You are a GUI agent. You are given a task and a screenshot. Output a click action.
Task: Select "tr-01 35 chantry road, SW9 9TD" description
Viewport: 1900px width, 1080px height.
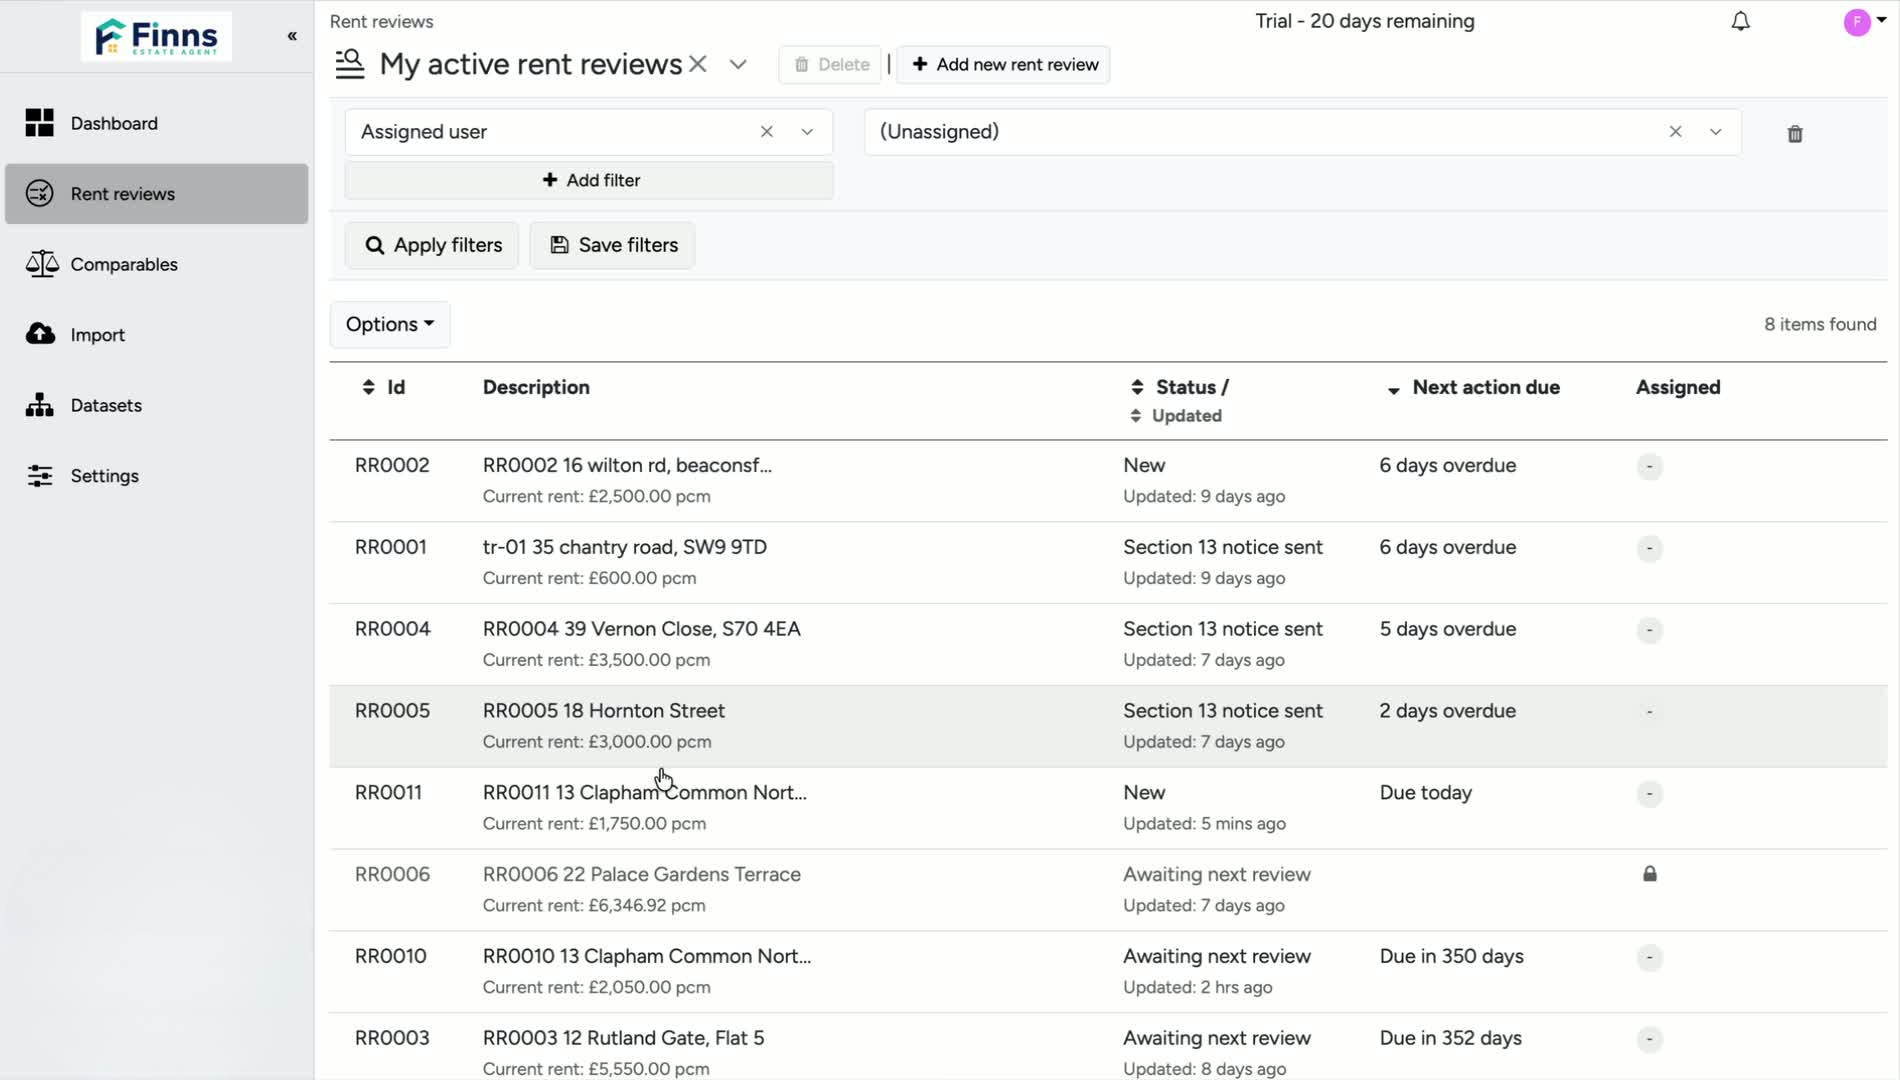625,547
